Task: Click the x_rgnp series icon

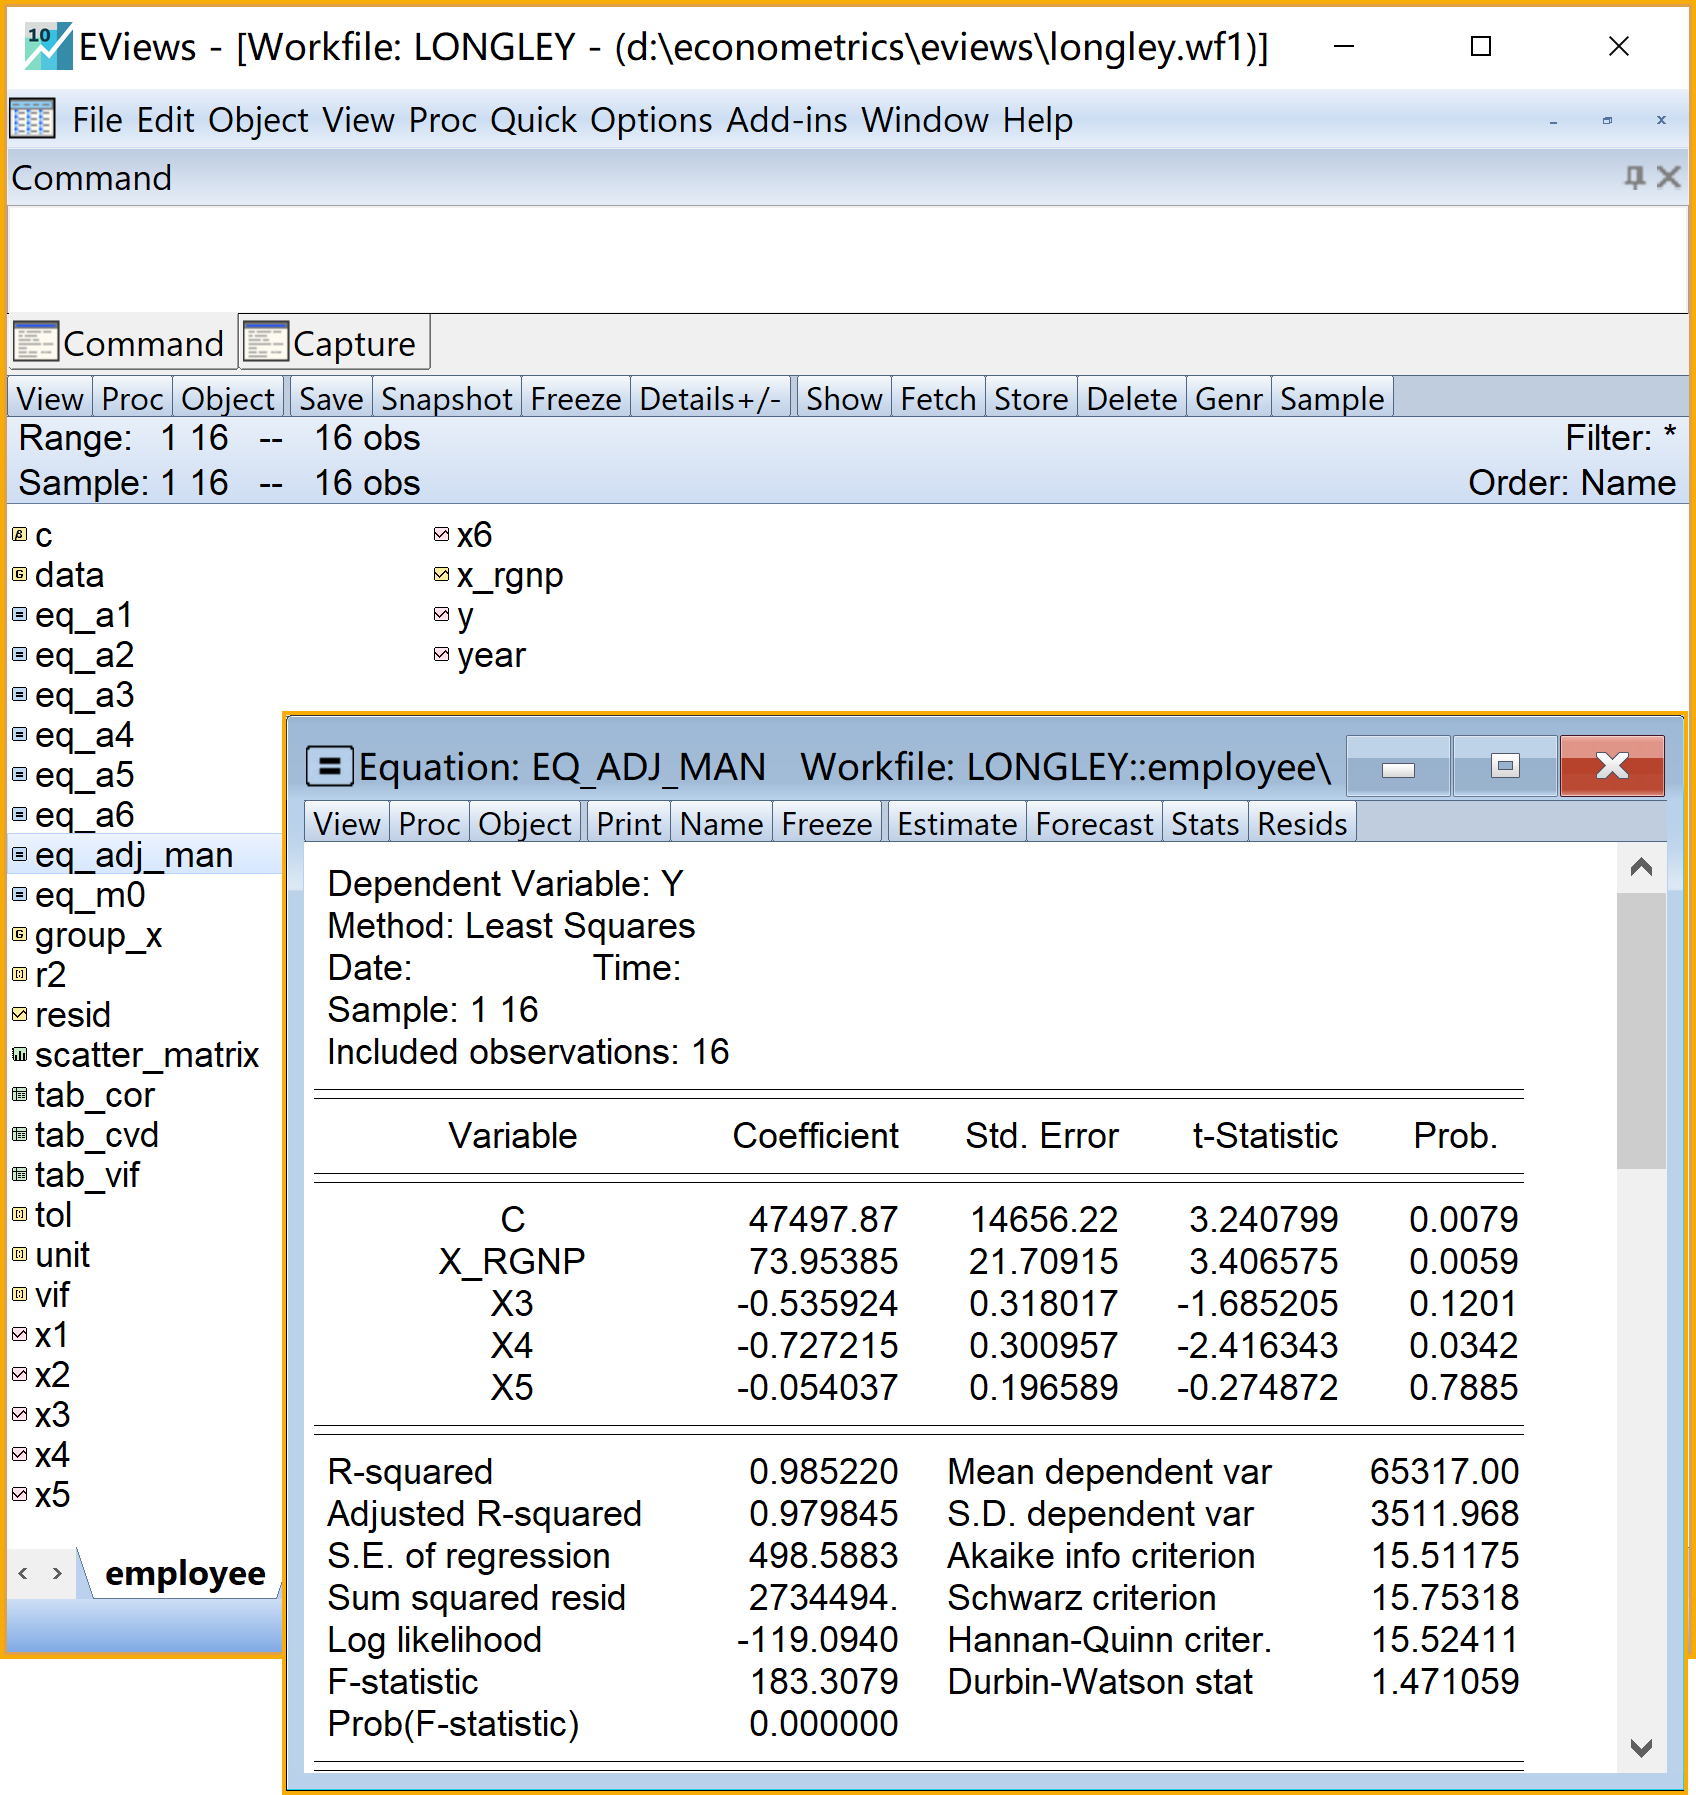Action: coord(441,575)
